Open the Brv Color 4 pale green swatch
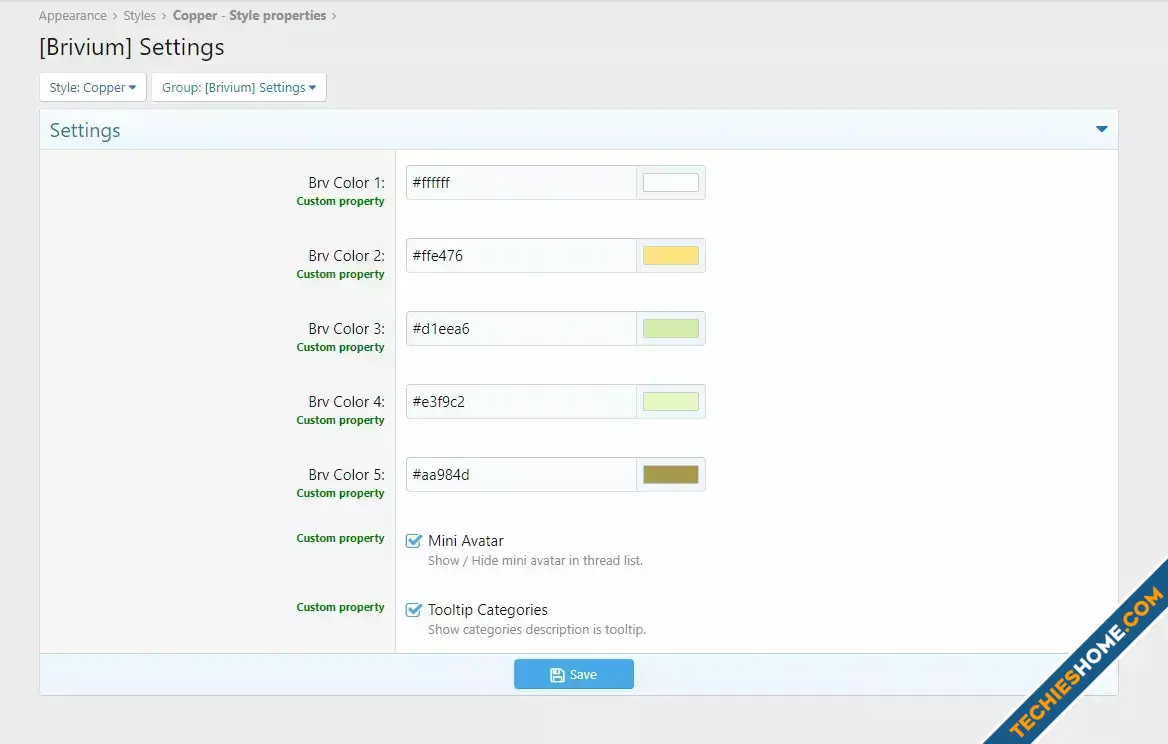Screen dimensions: 1168x744 tap(670, 401)
